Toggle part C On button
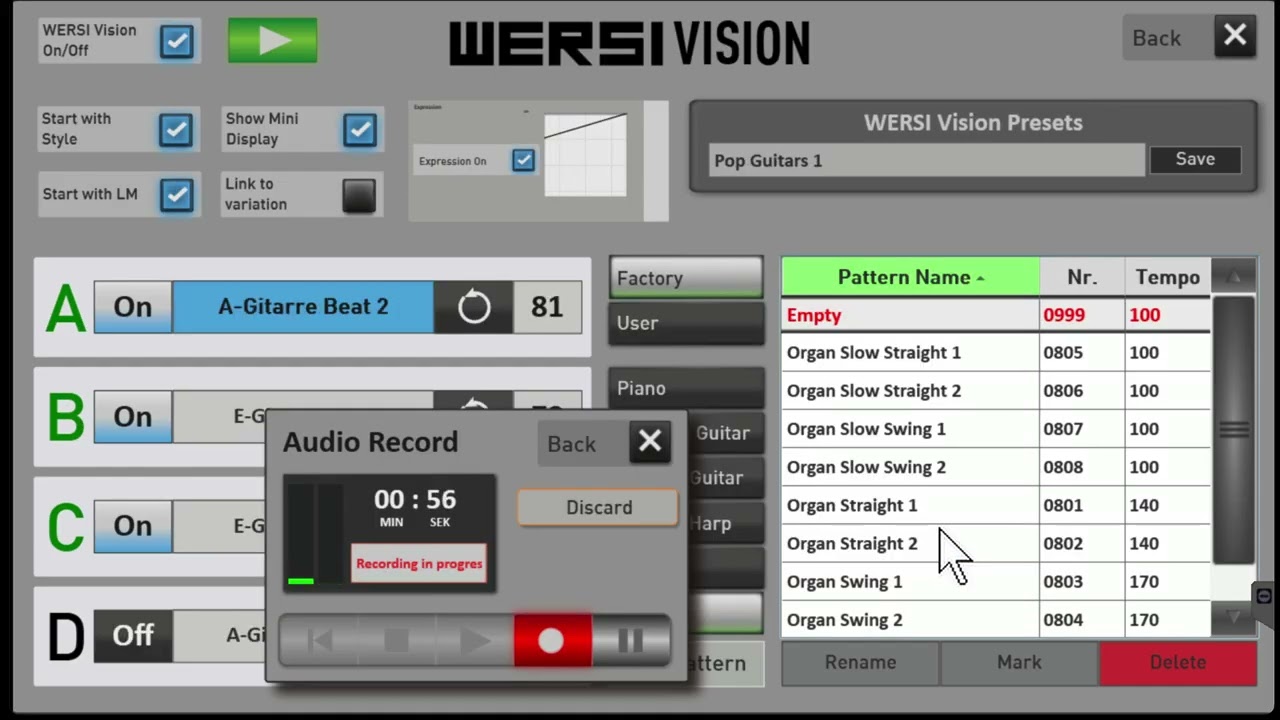The image size is (1280, 720). click(x=133, y=526)
